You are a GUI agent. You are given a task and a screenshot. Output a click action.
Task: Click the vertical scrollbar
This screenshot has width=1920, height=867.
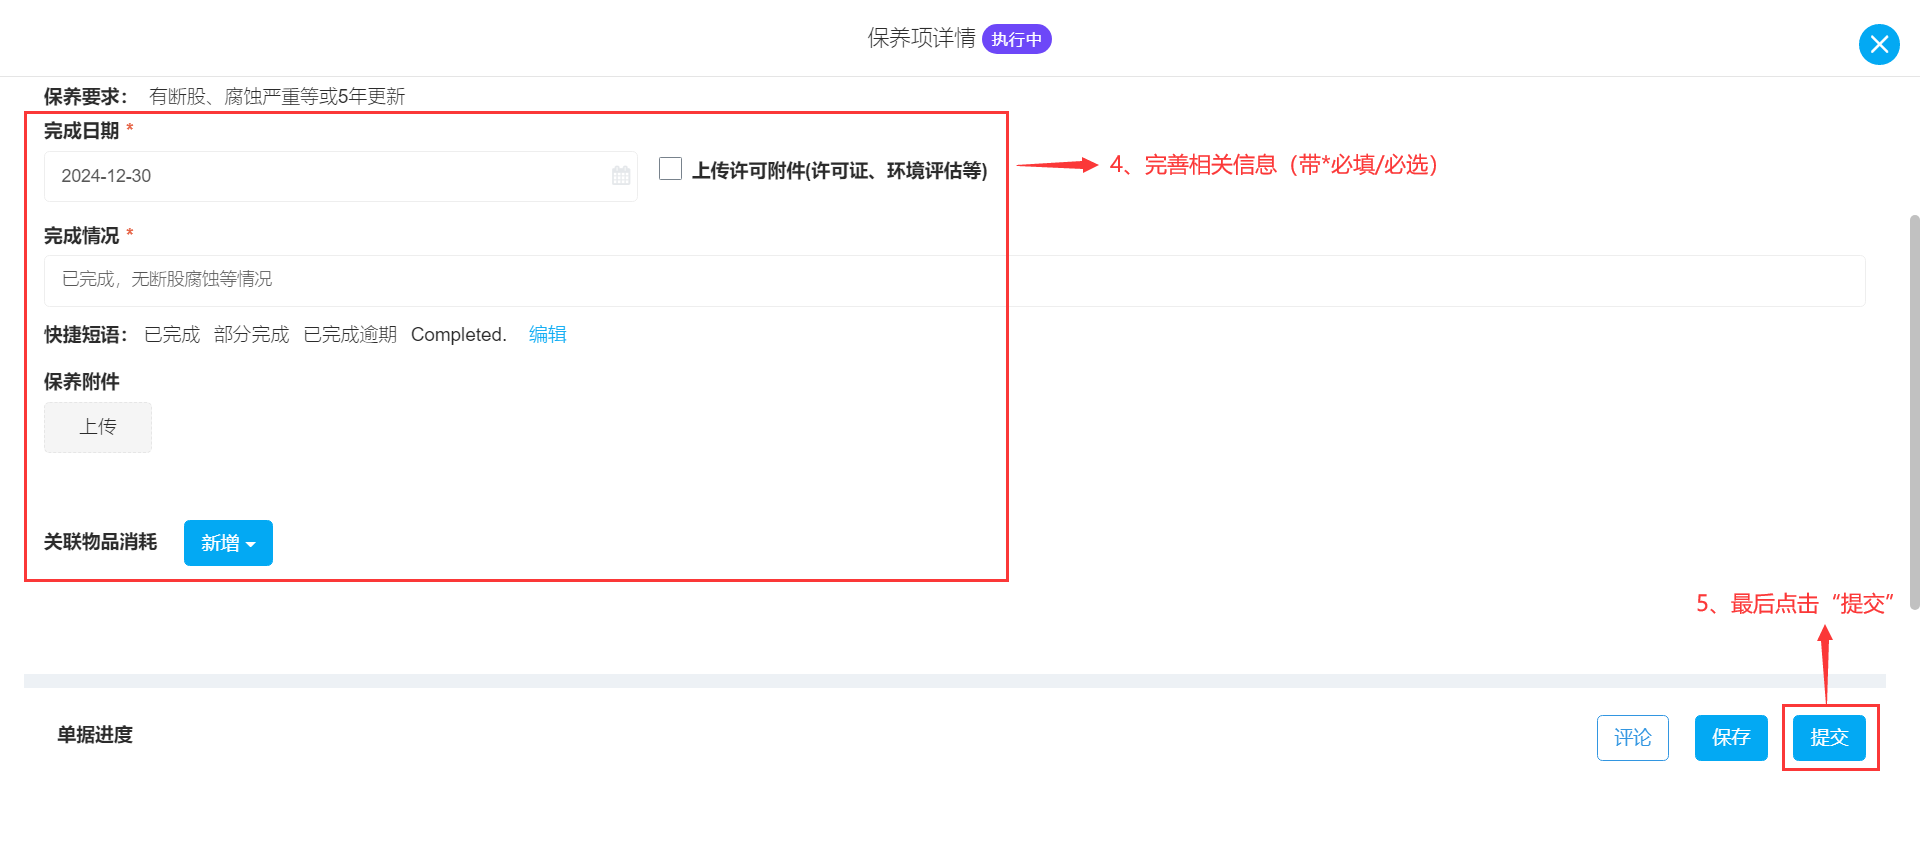(x=1914, y=410)
